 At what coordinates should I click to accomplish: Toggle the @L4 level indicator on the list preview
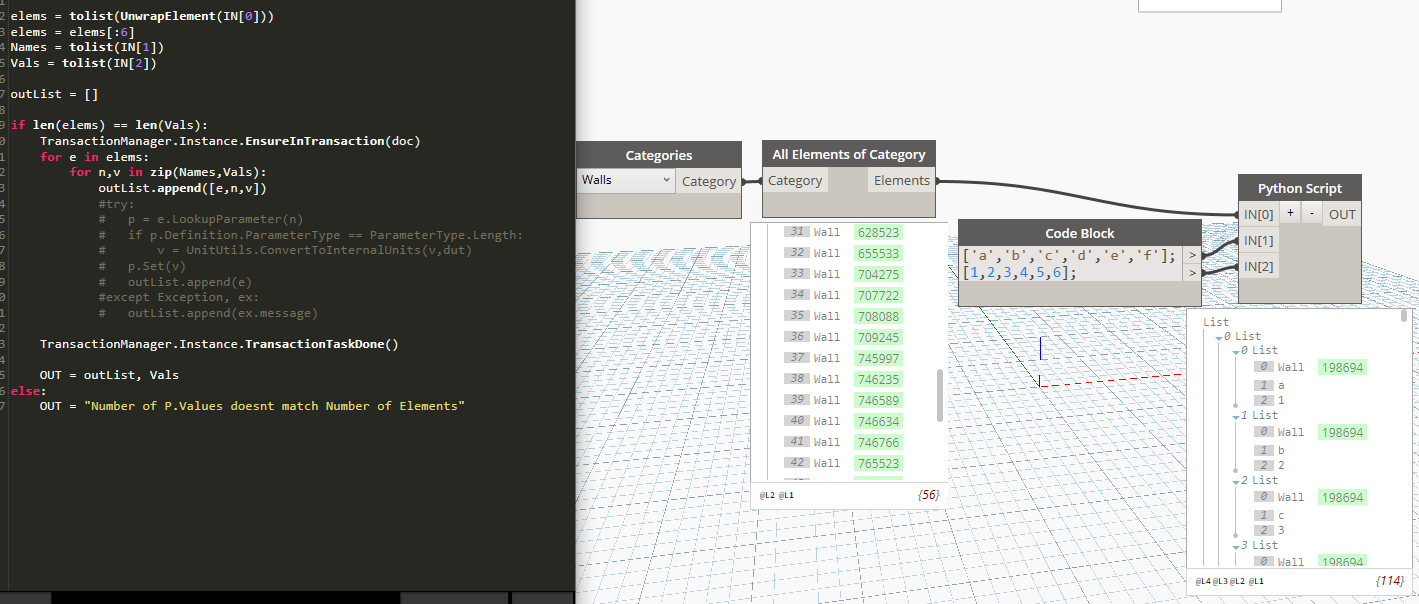pos(1203,580)
